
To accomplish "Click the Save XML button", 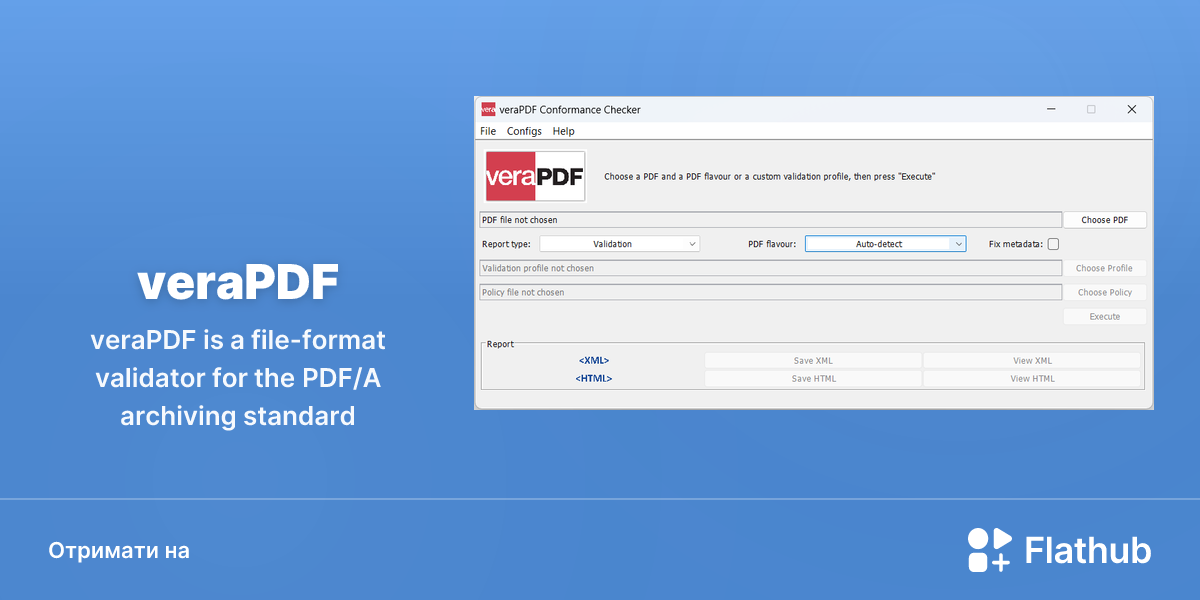I will 813,361.
